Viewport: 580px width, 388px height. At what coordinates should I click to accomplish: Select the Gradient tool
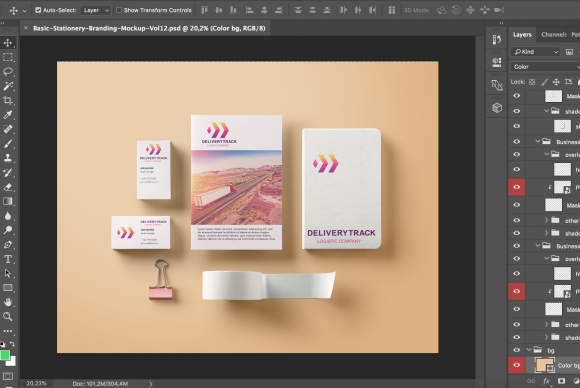(x=8, y=201)
